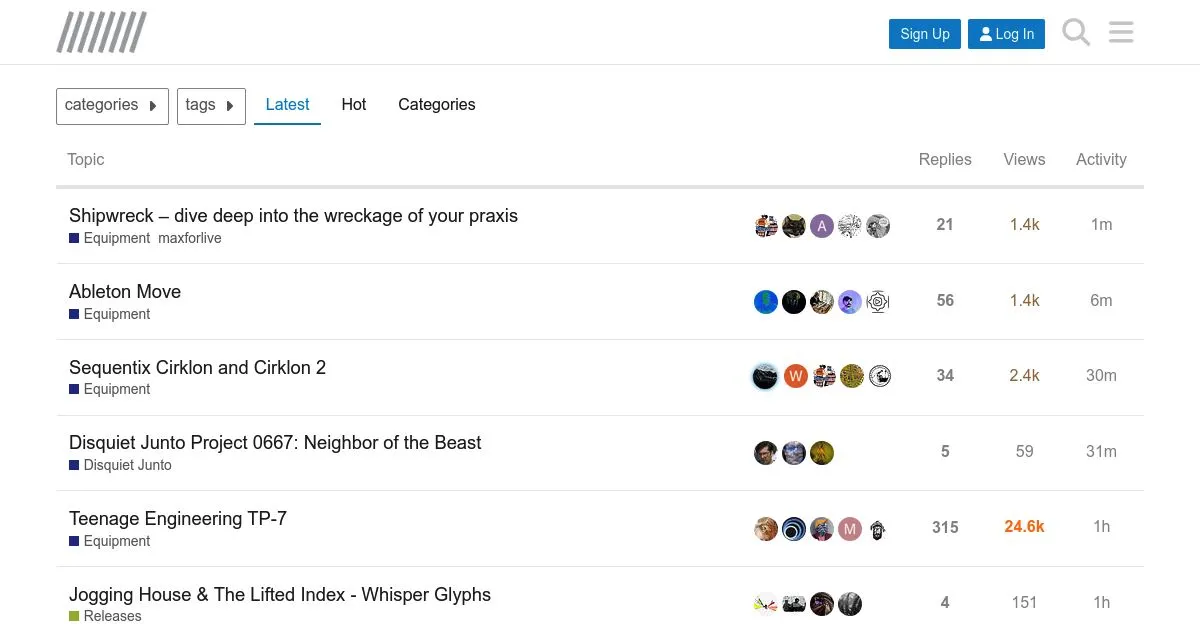
Task: Click the maxforlive tag
Action: pos(190,239)
